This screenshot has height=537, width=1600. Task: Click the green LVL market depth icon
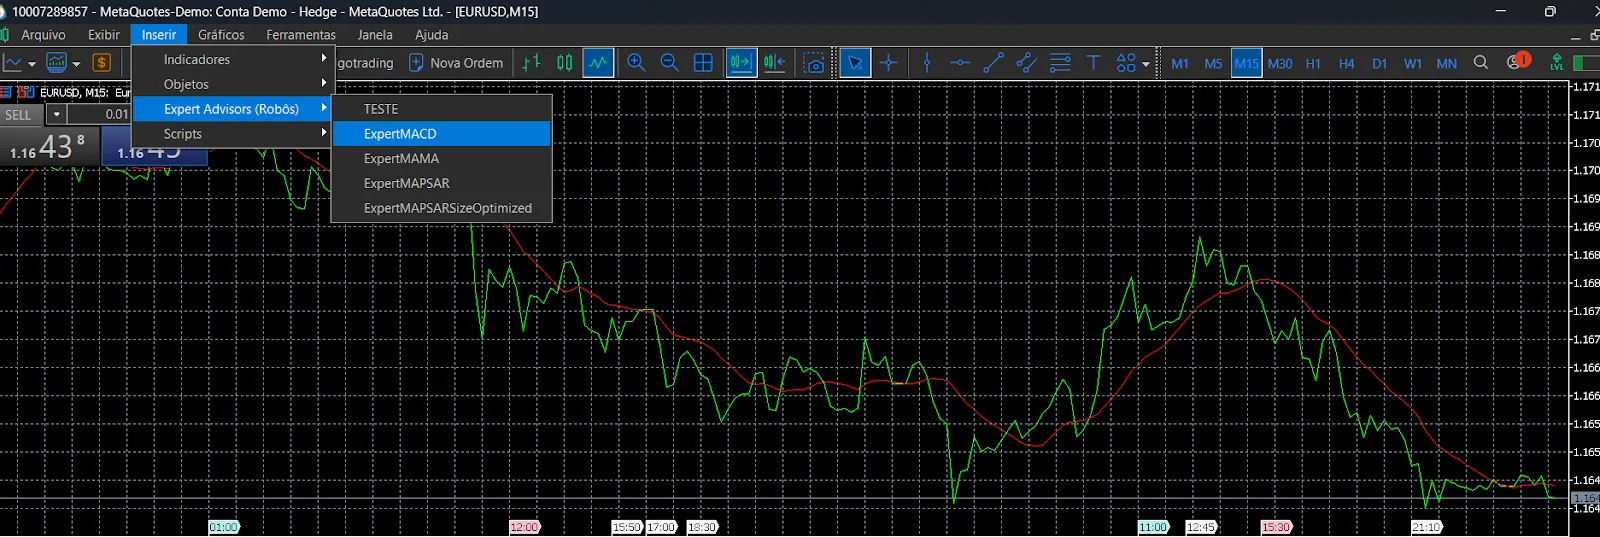pos(1557,62)
